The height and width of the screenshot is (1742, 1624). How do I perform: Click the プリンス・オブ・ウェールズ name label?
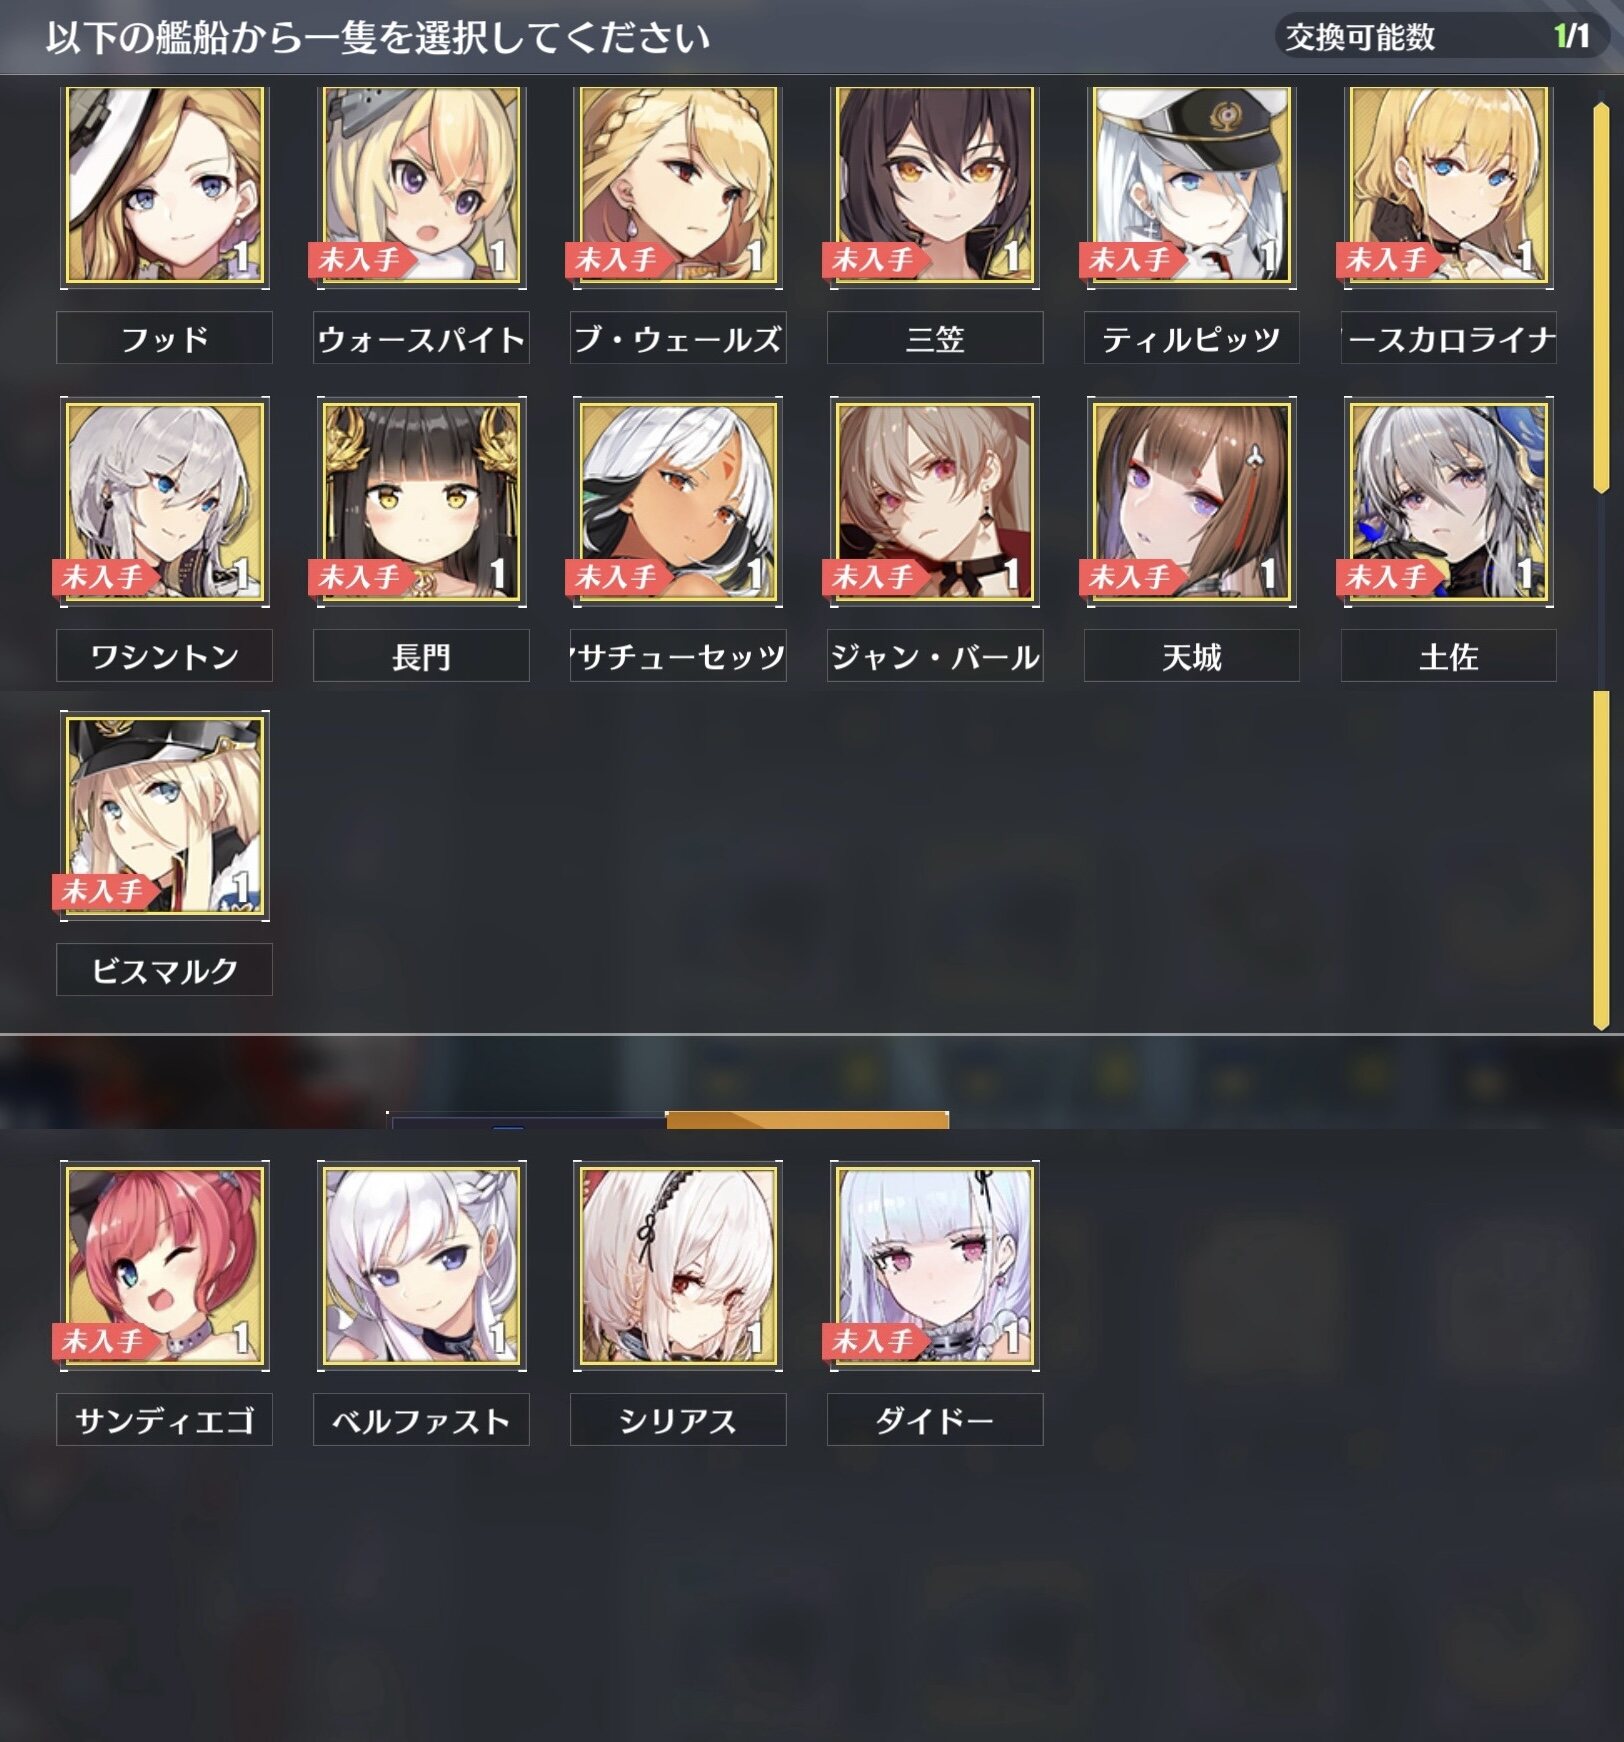click(678, 339)
